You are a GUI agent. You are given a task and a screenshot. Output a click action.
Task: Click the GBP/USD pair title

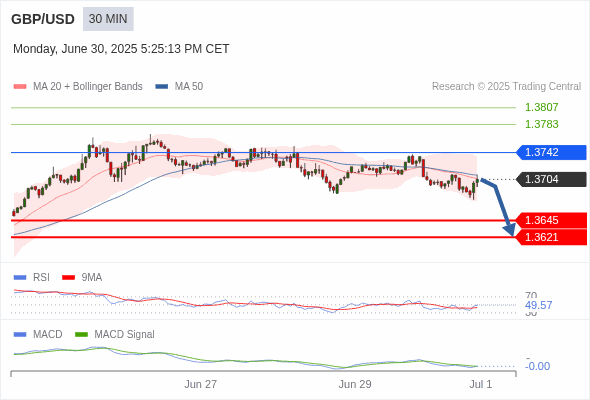pos(43,19)
